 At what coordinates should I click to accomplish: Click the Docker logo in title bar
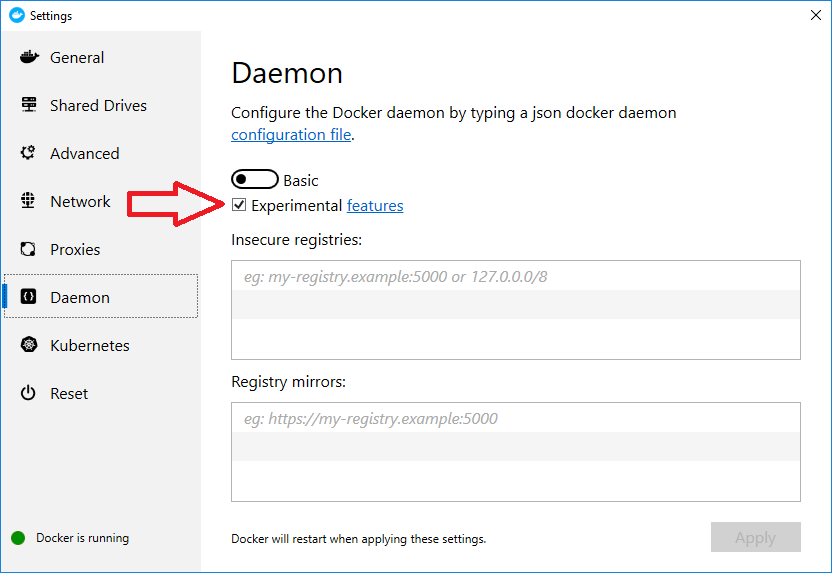pos(17,15)
